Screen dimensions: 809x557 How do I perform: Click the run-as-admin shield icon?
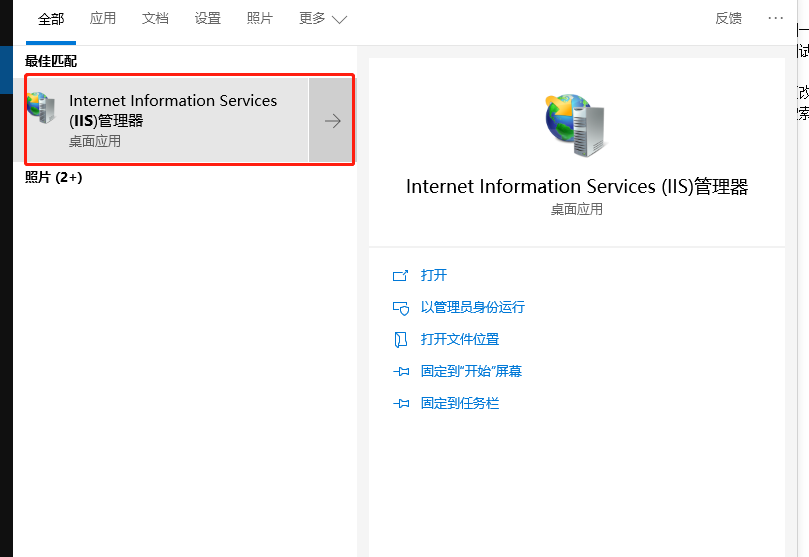(401, 308)
